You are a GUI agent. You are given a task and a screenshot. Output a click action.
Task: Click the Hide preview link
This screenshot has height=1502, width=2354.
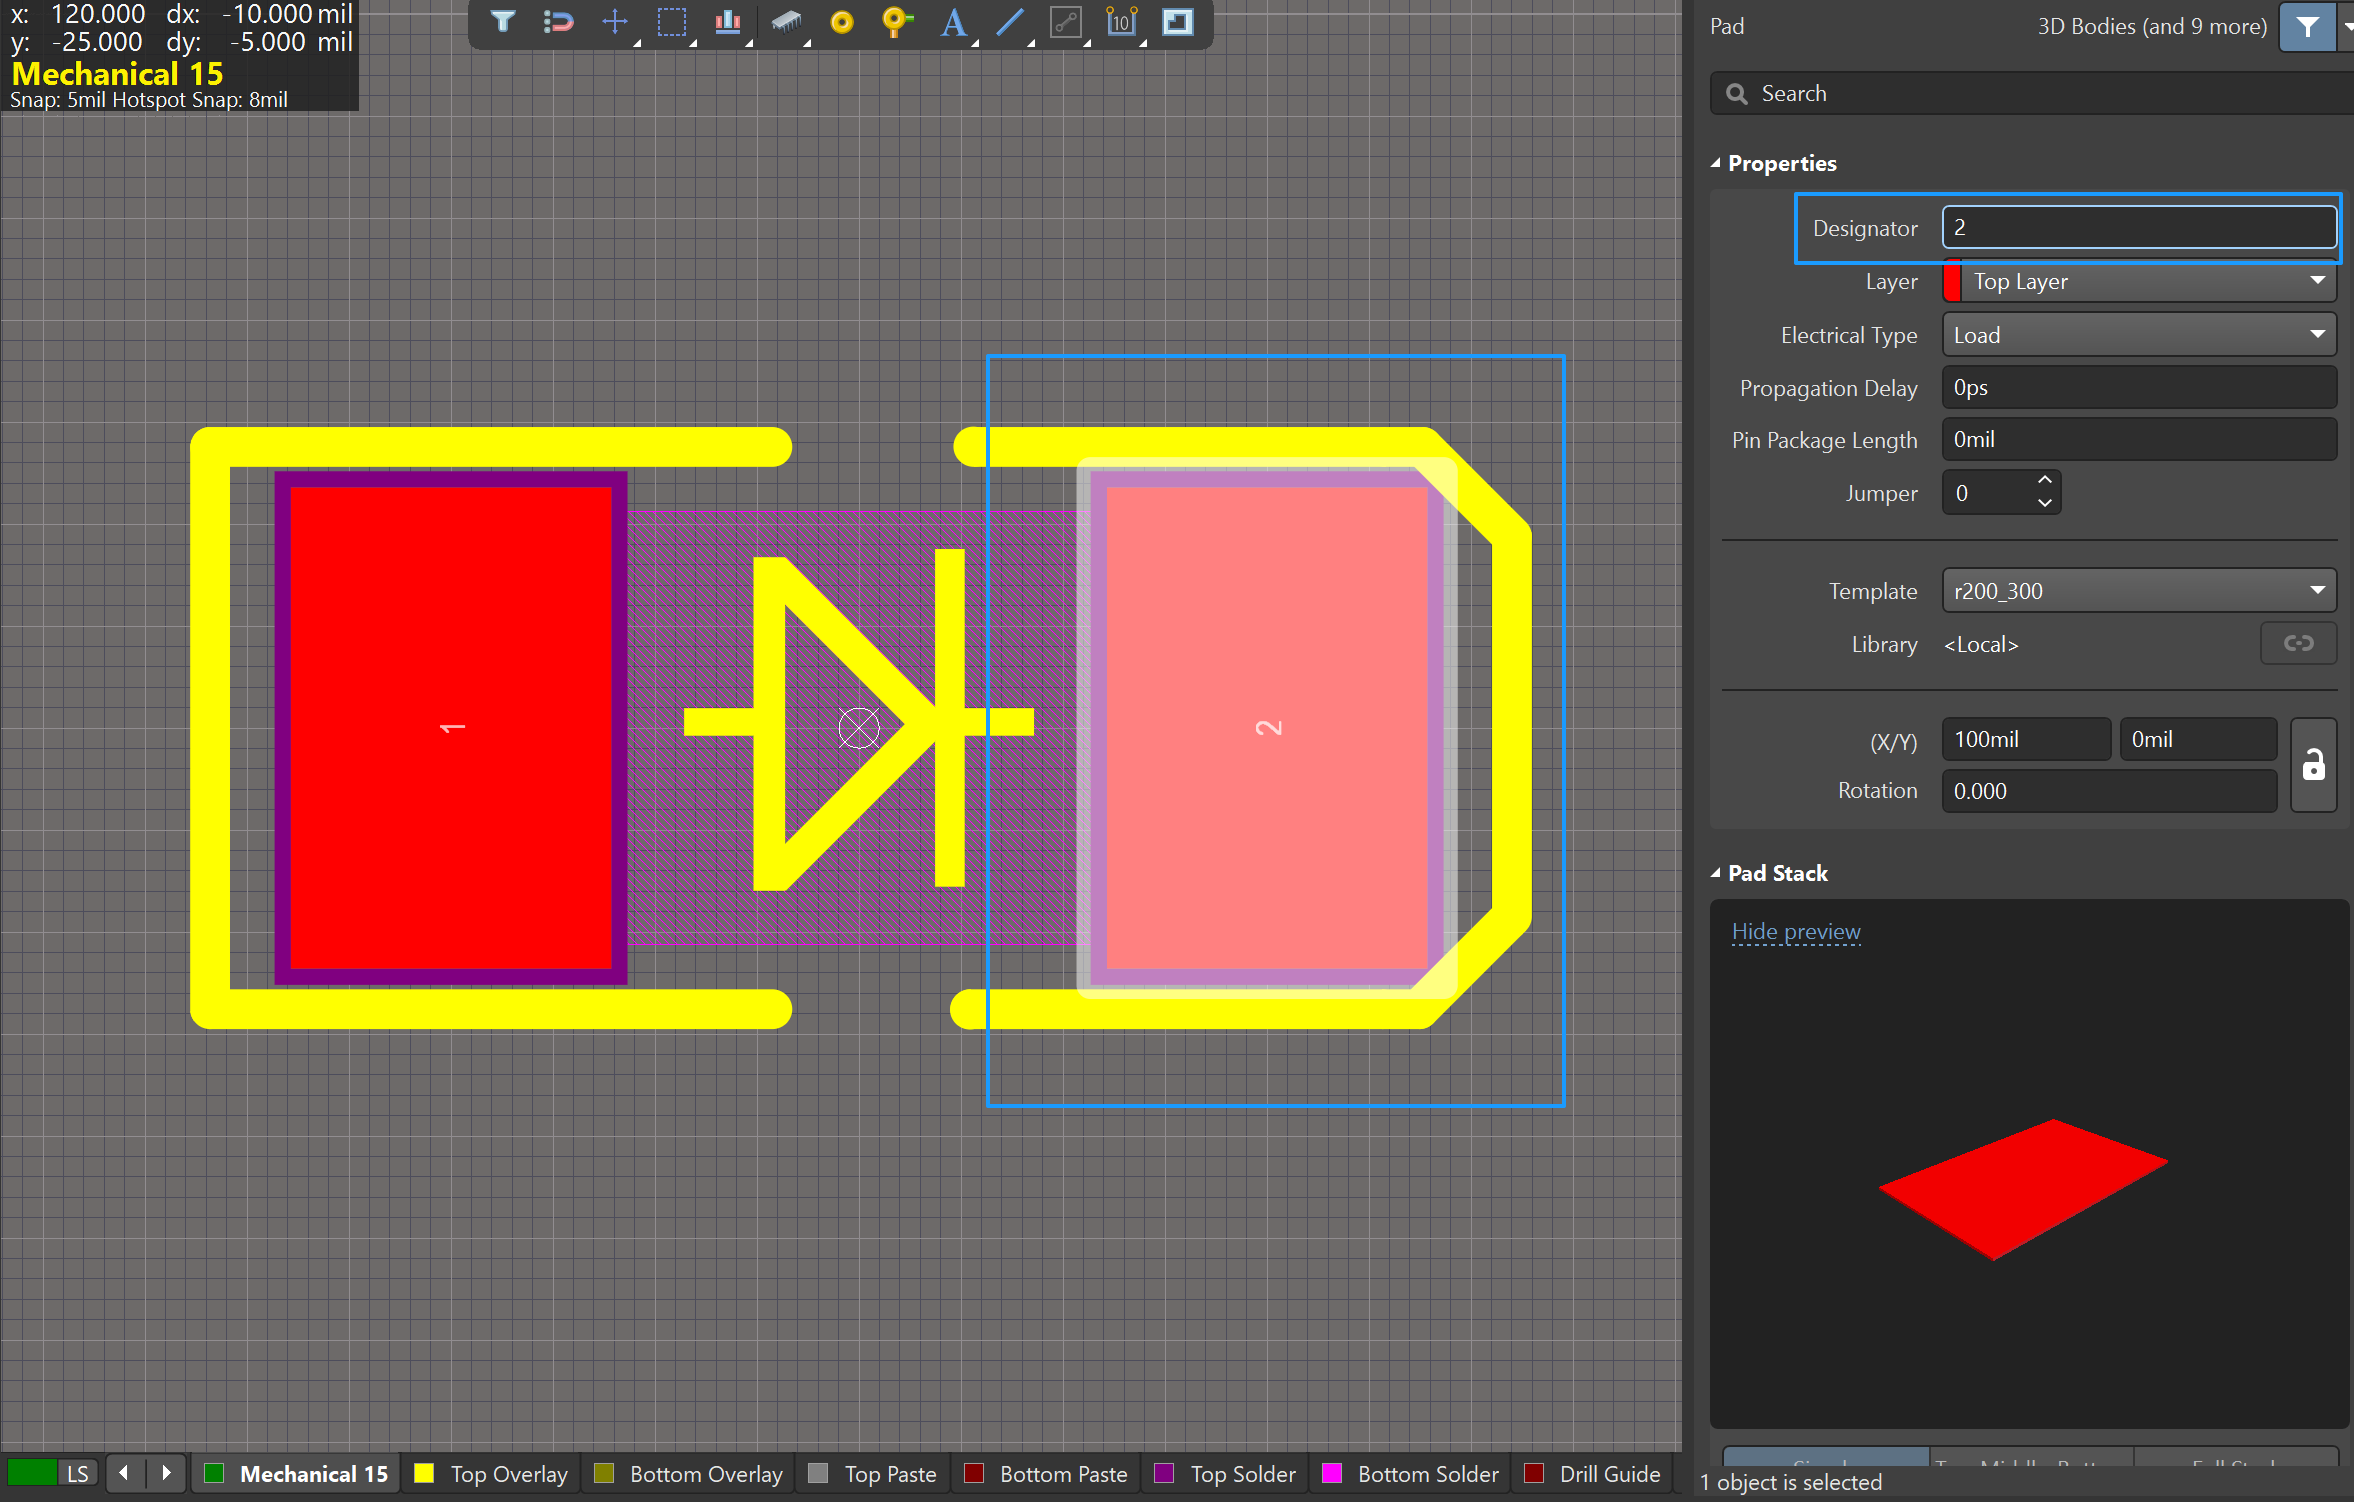(1796, 932)
